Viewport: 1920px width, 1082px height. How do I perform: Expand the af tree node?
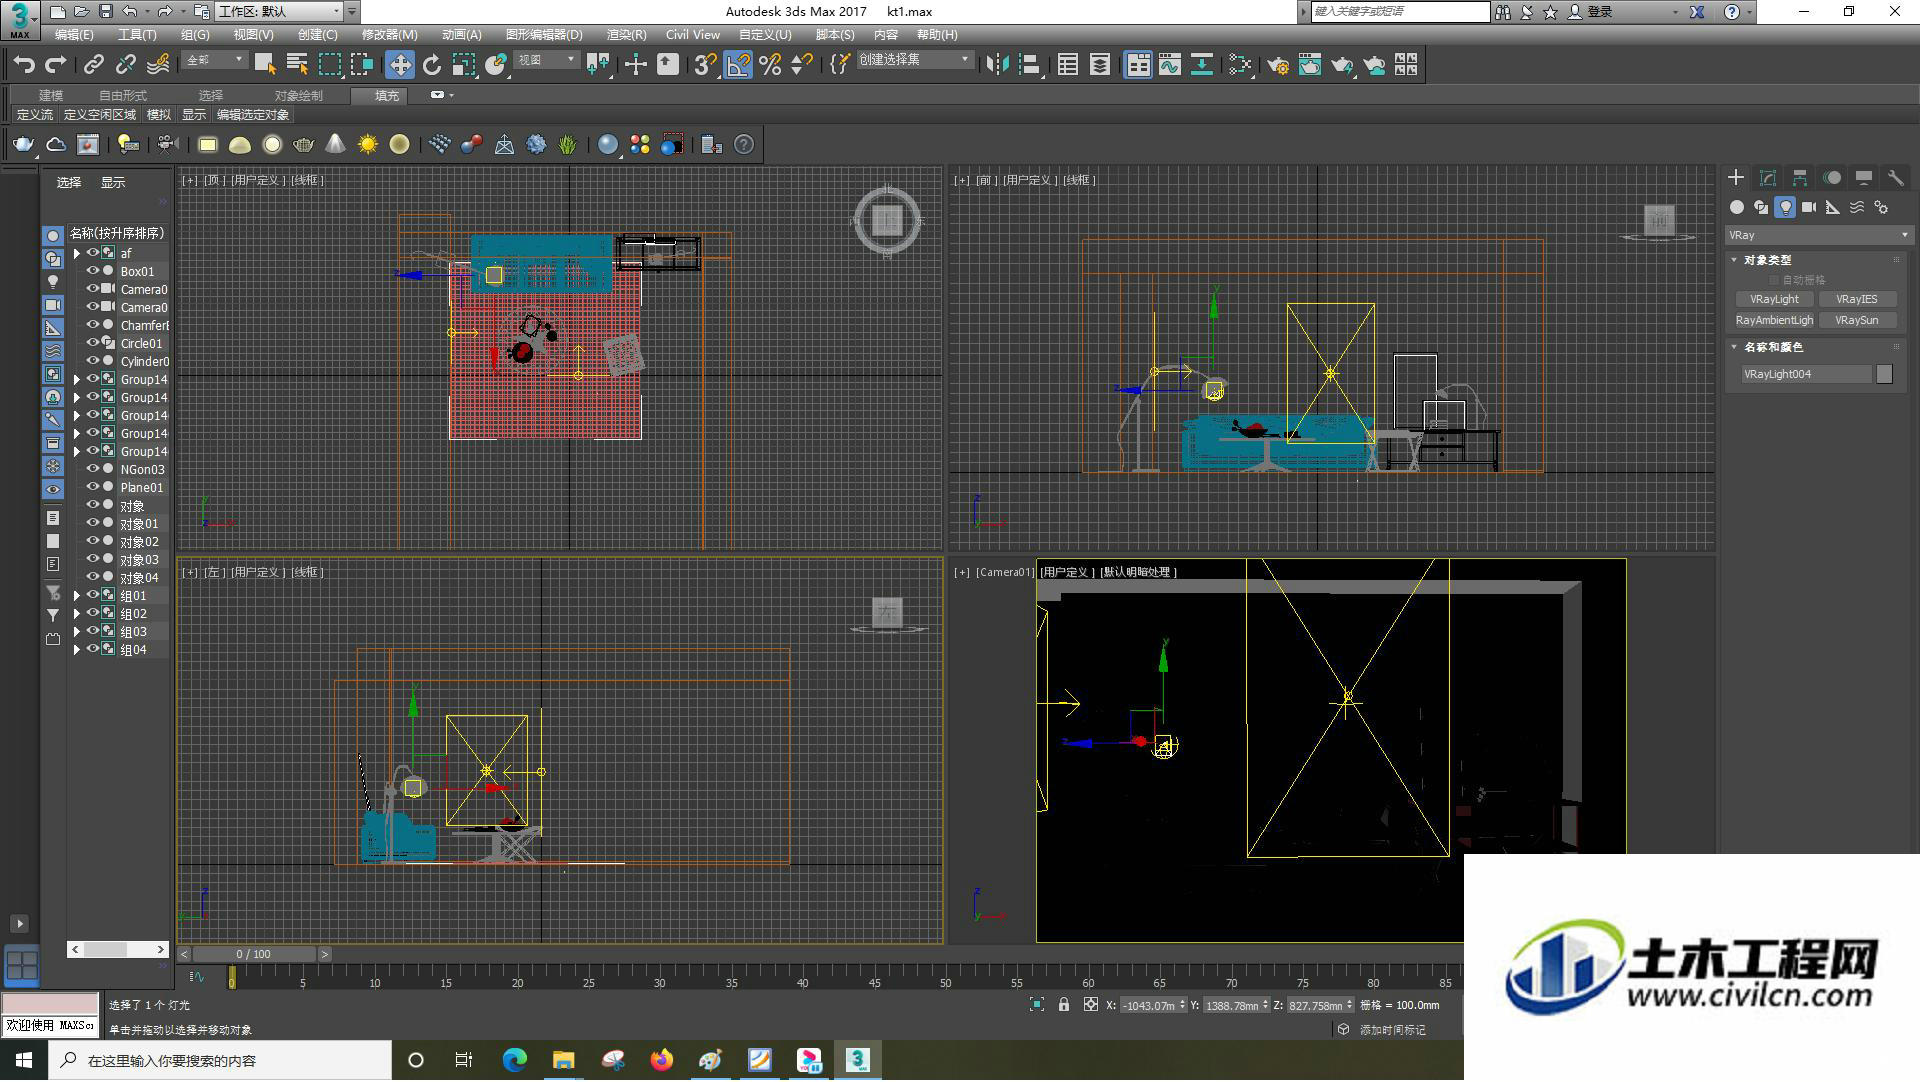[76, 253]
